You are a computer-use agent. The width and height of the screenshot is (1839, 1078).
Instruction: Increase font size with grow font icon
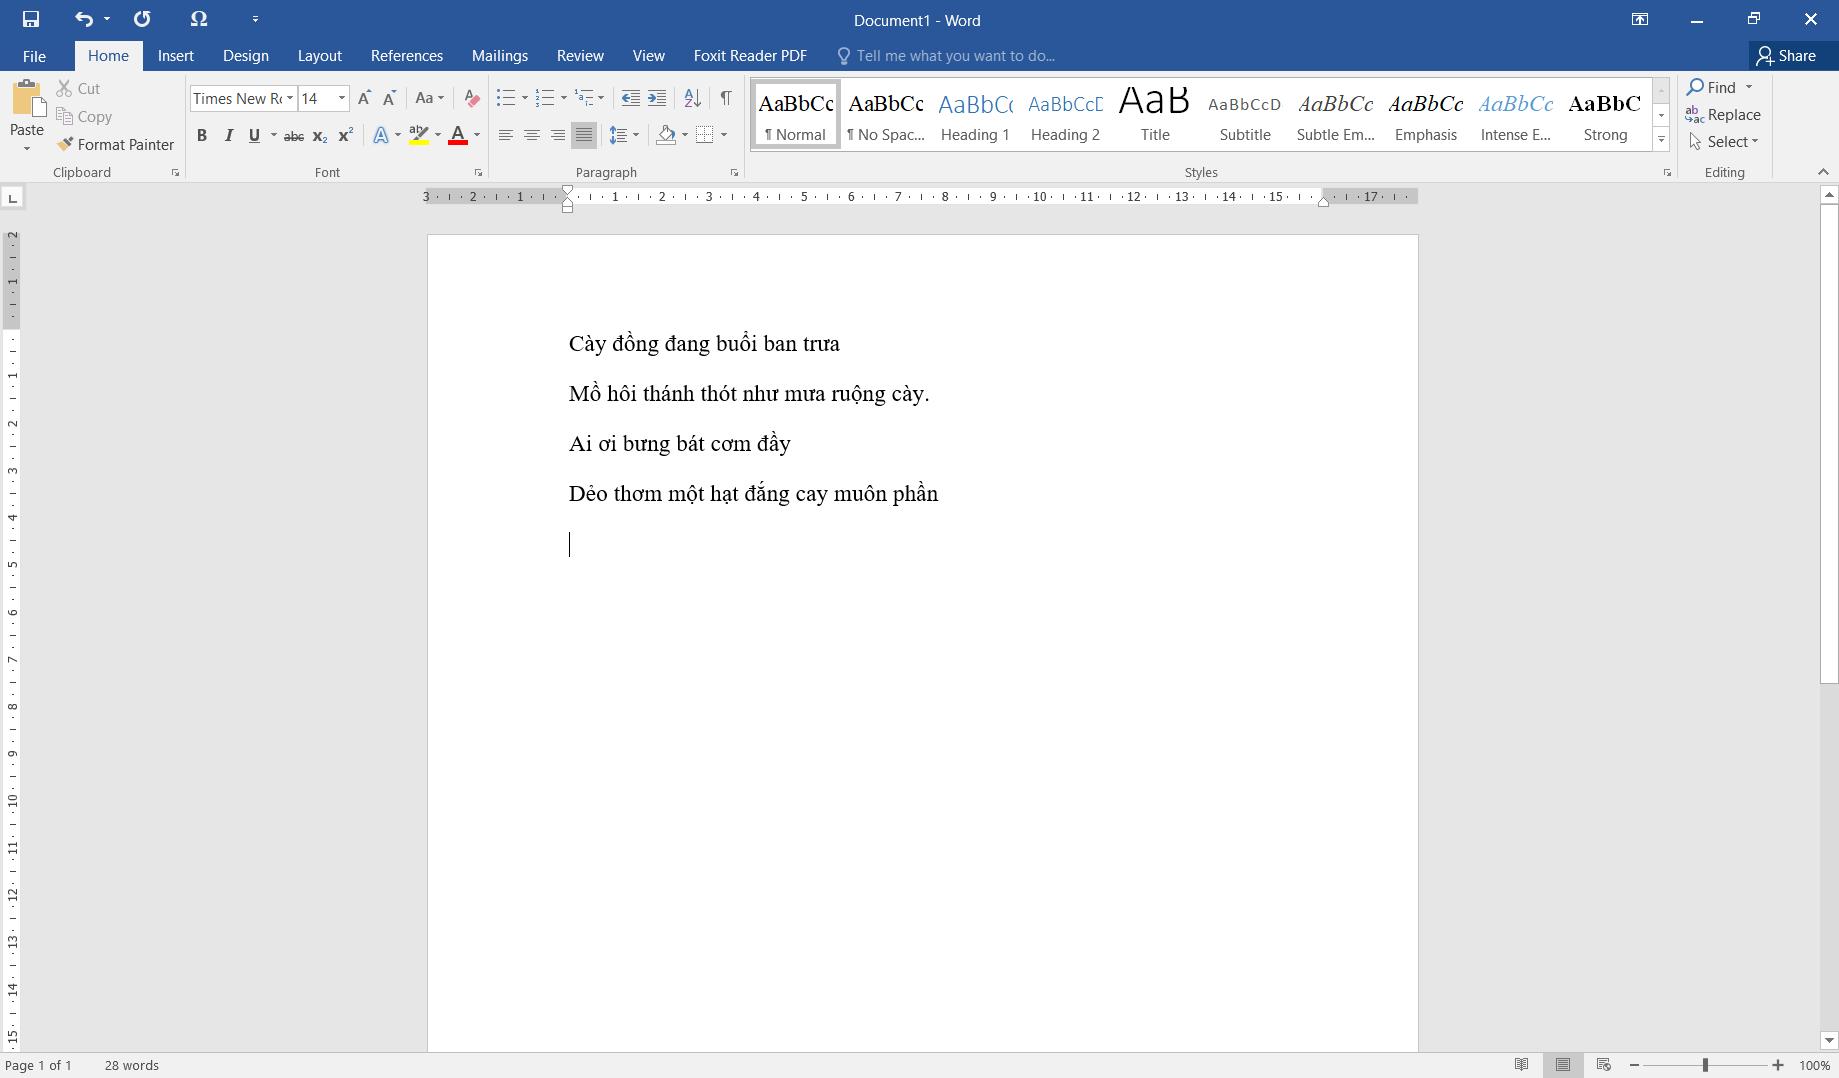[364, 98]
